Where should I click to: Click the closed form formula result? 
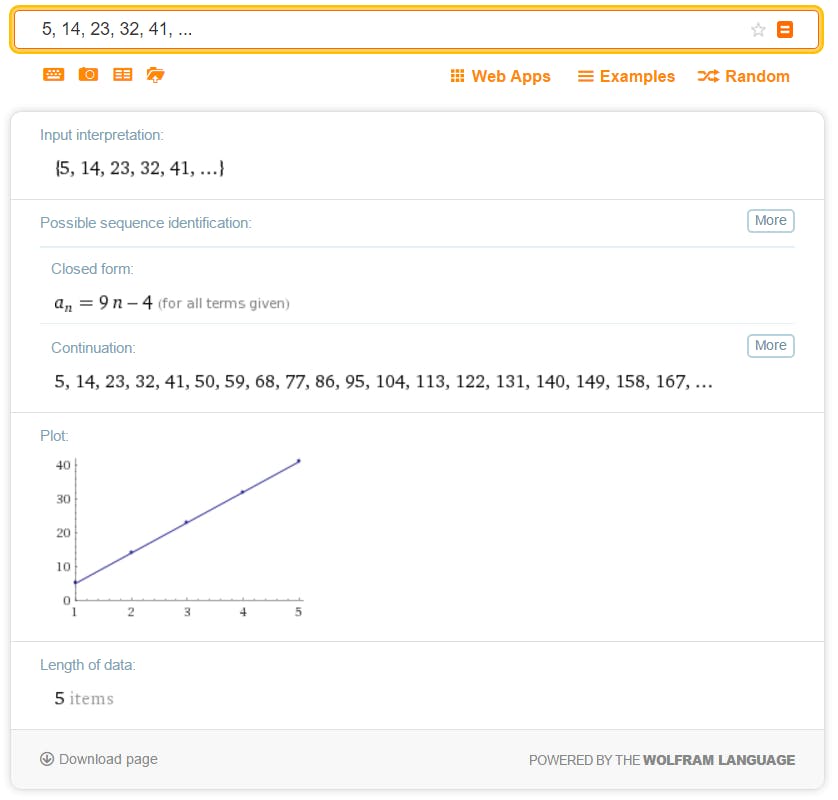coord(104,302)
